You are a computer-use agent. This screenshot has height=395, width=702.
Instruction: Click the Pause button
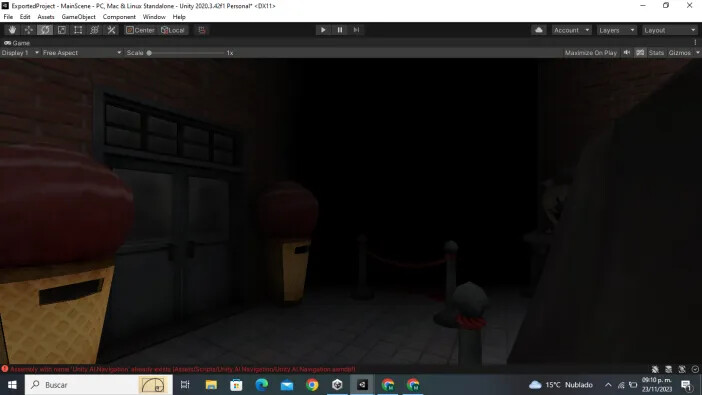pyautogui.click(x=340, y=30)
